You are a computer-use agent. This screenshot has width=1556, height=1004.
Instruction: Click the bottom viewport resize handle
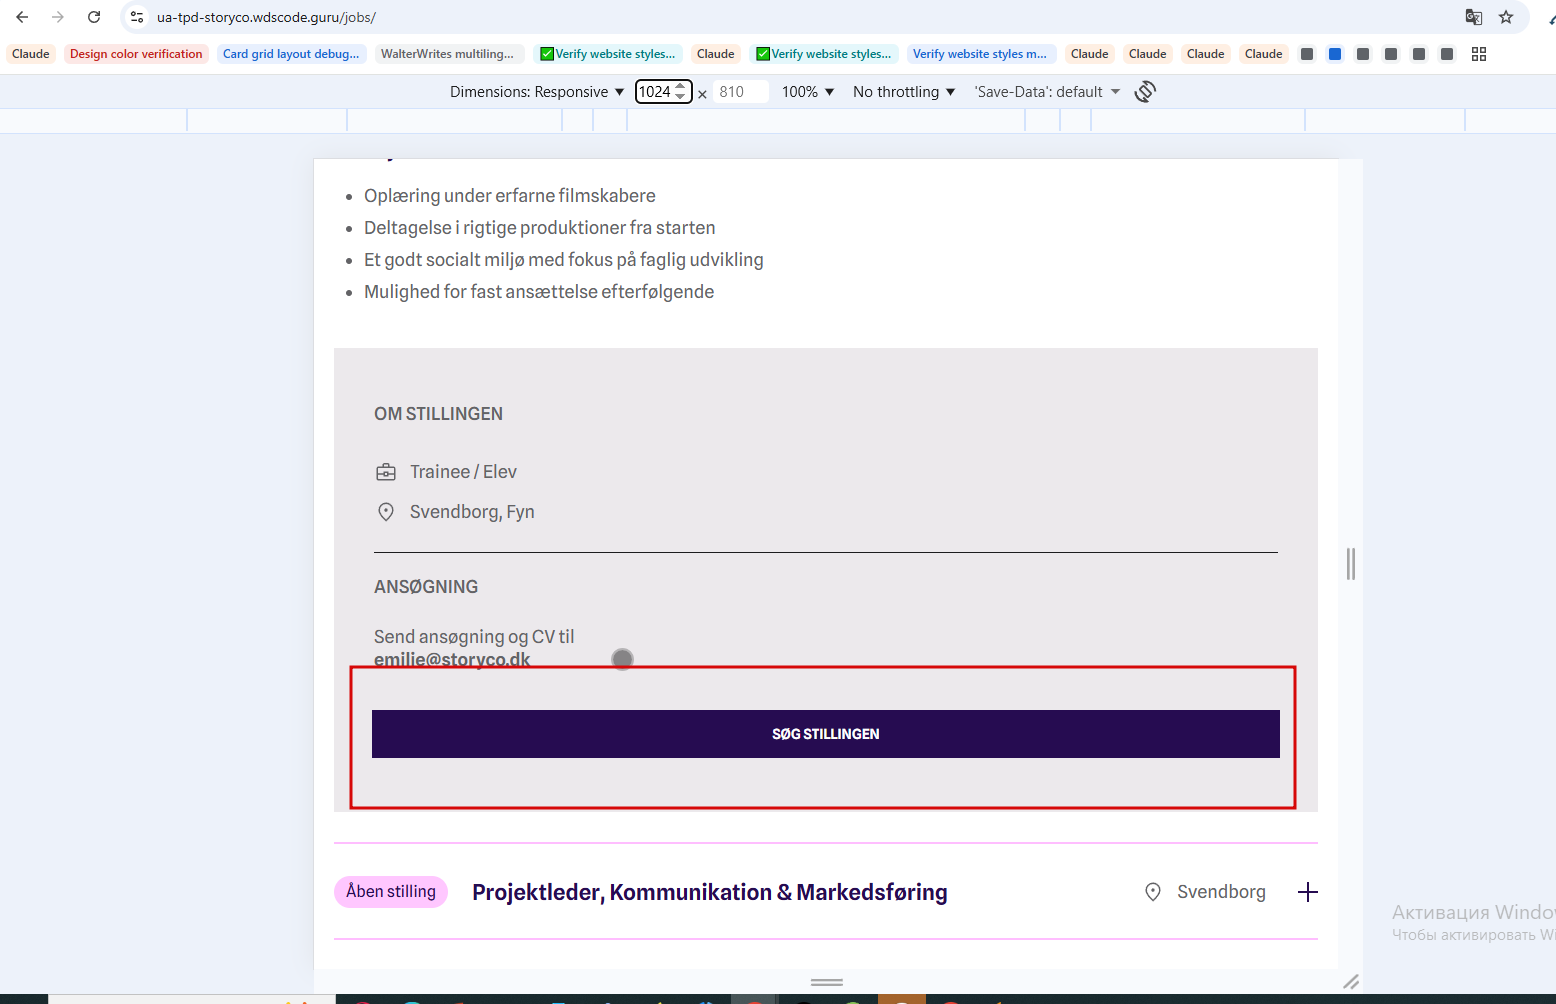pyautogui.click(x=827, y=982)
